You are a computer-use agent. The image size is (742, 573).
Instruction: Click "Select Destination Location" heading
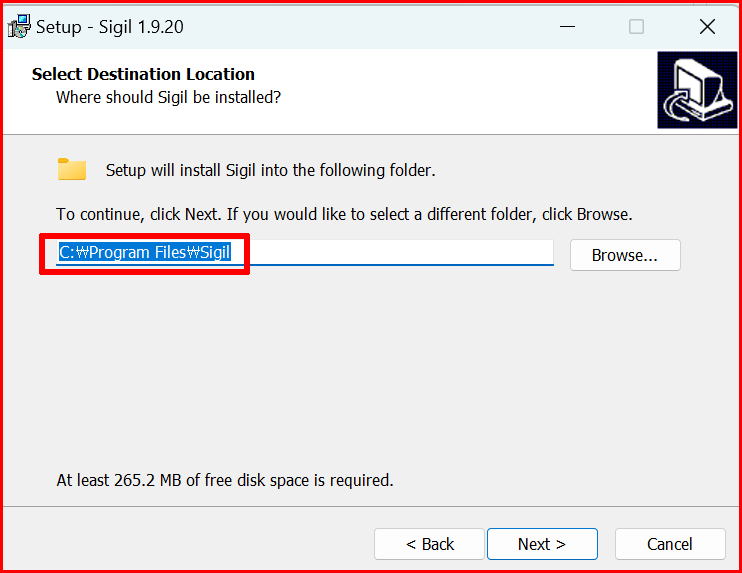pyautogui.click(x=143, y=74)
